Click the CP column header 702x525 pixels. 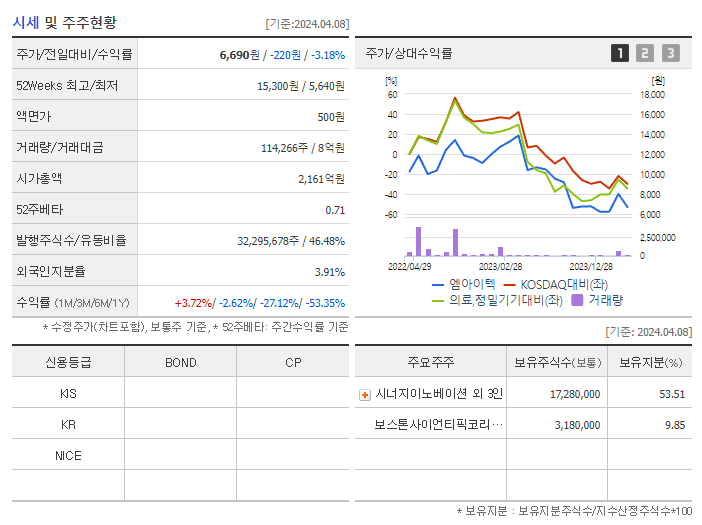point(293,362)
